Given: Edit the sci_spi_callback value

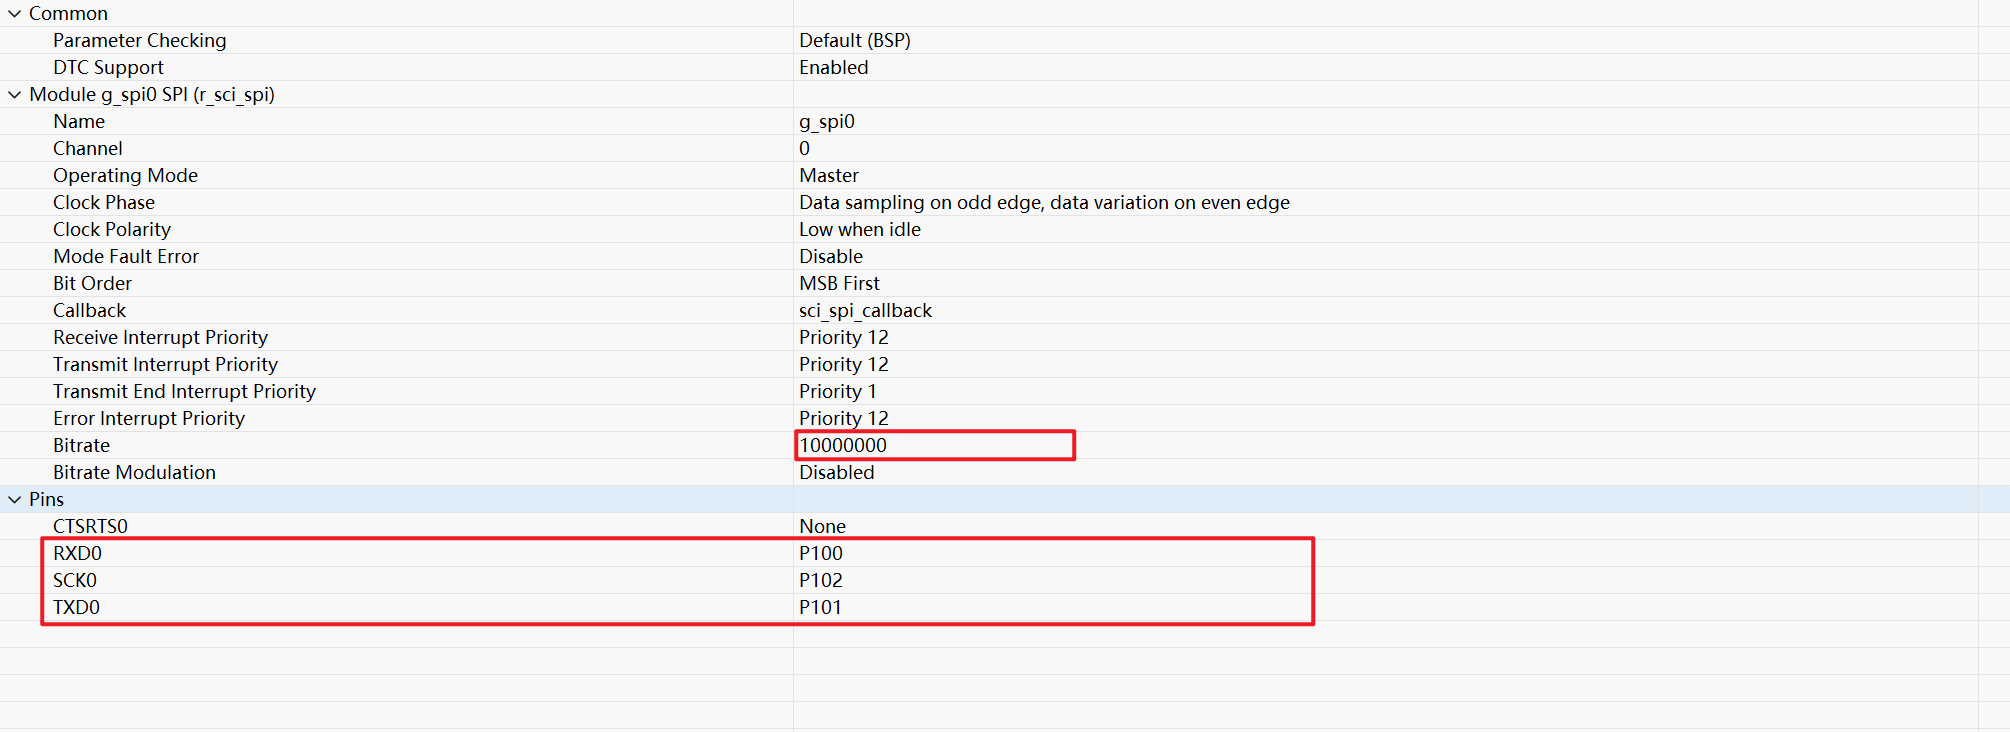Looking at the screenshot, I should click(866, 310).
